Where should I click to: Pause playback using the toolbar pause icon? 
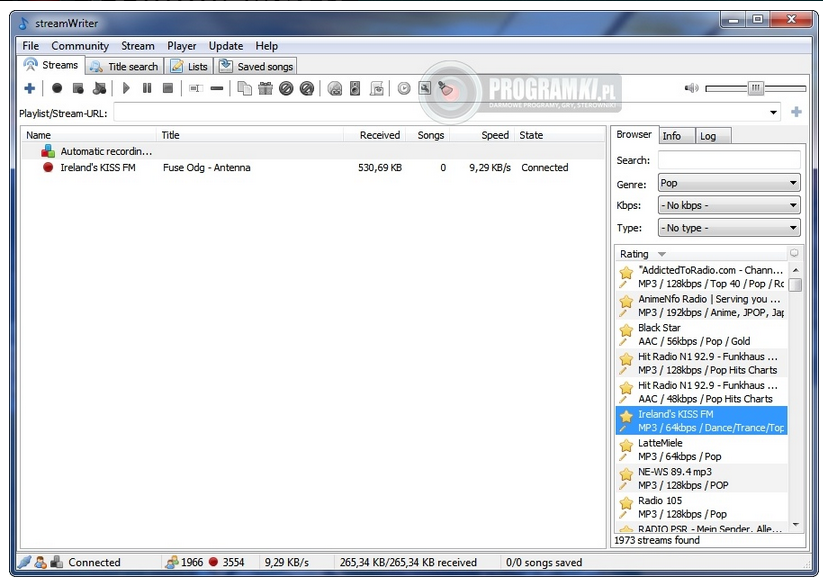147,88
